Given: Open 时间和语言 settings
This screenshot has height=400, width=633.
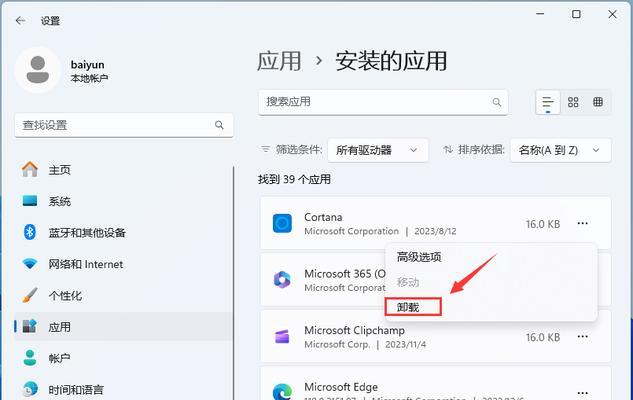Looking at the screenshot, I should coord(123,390).
